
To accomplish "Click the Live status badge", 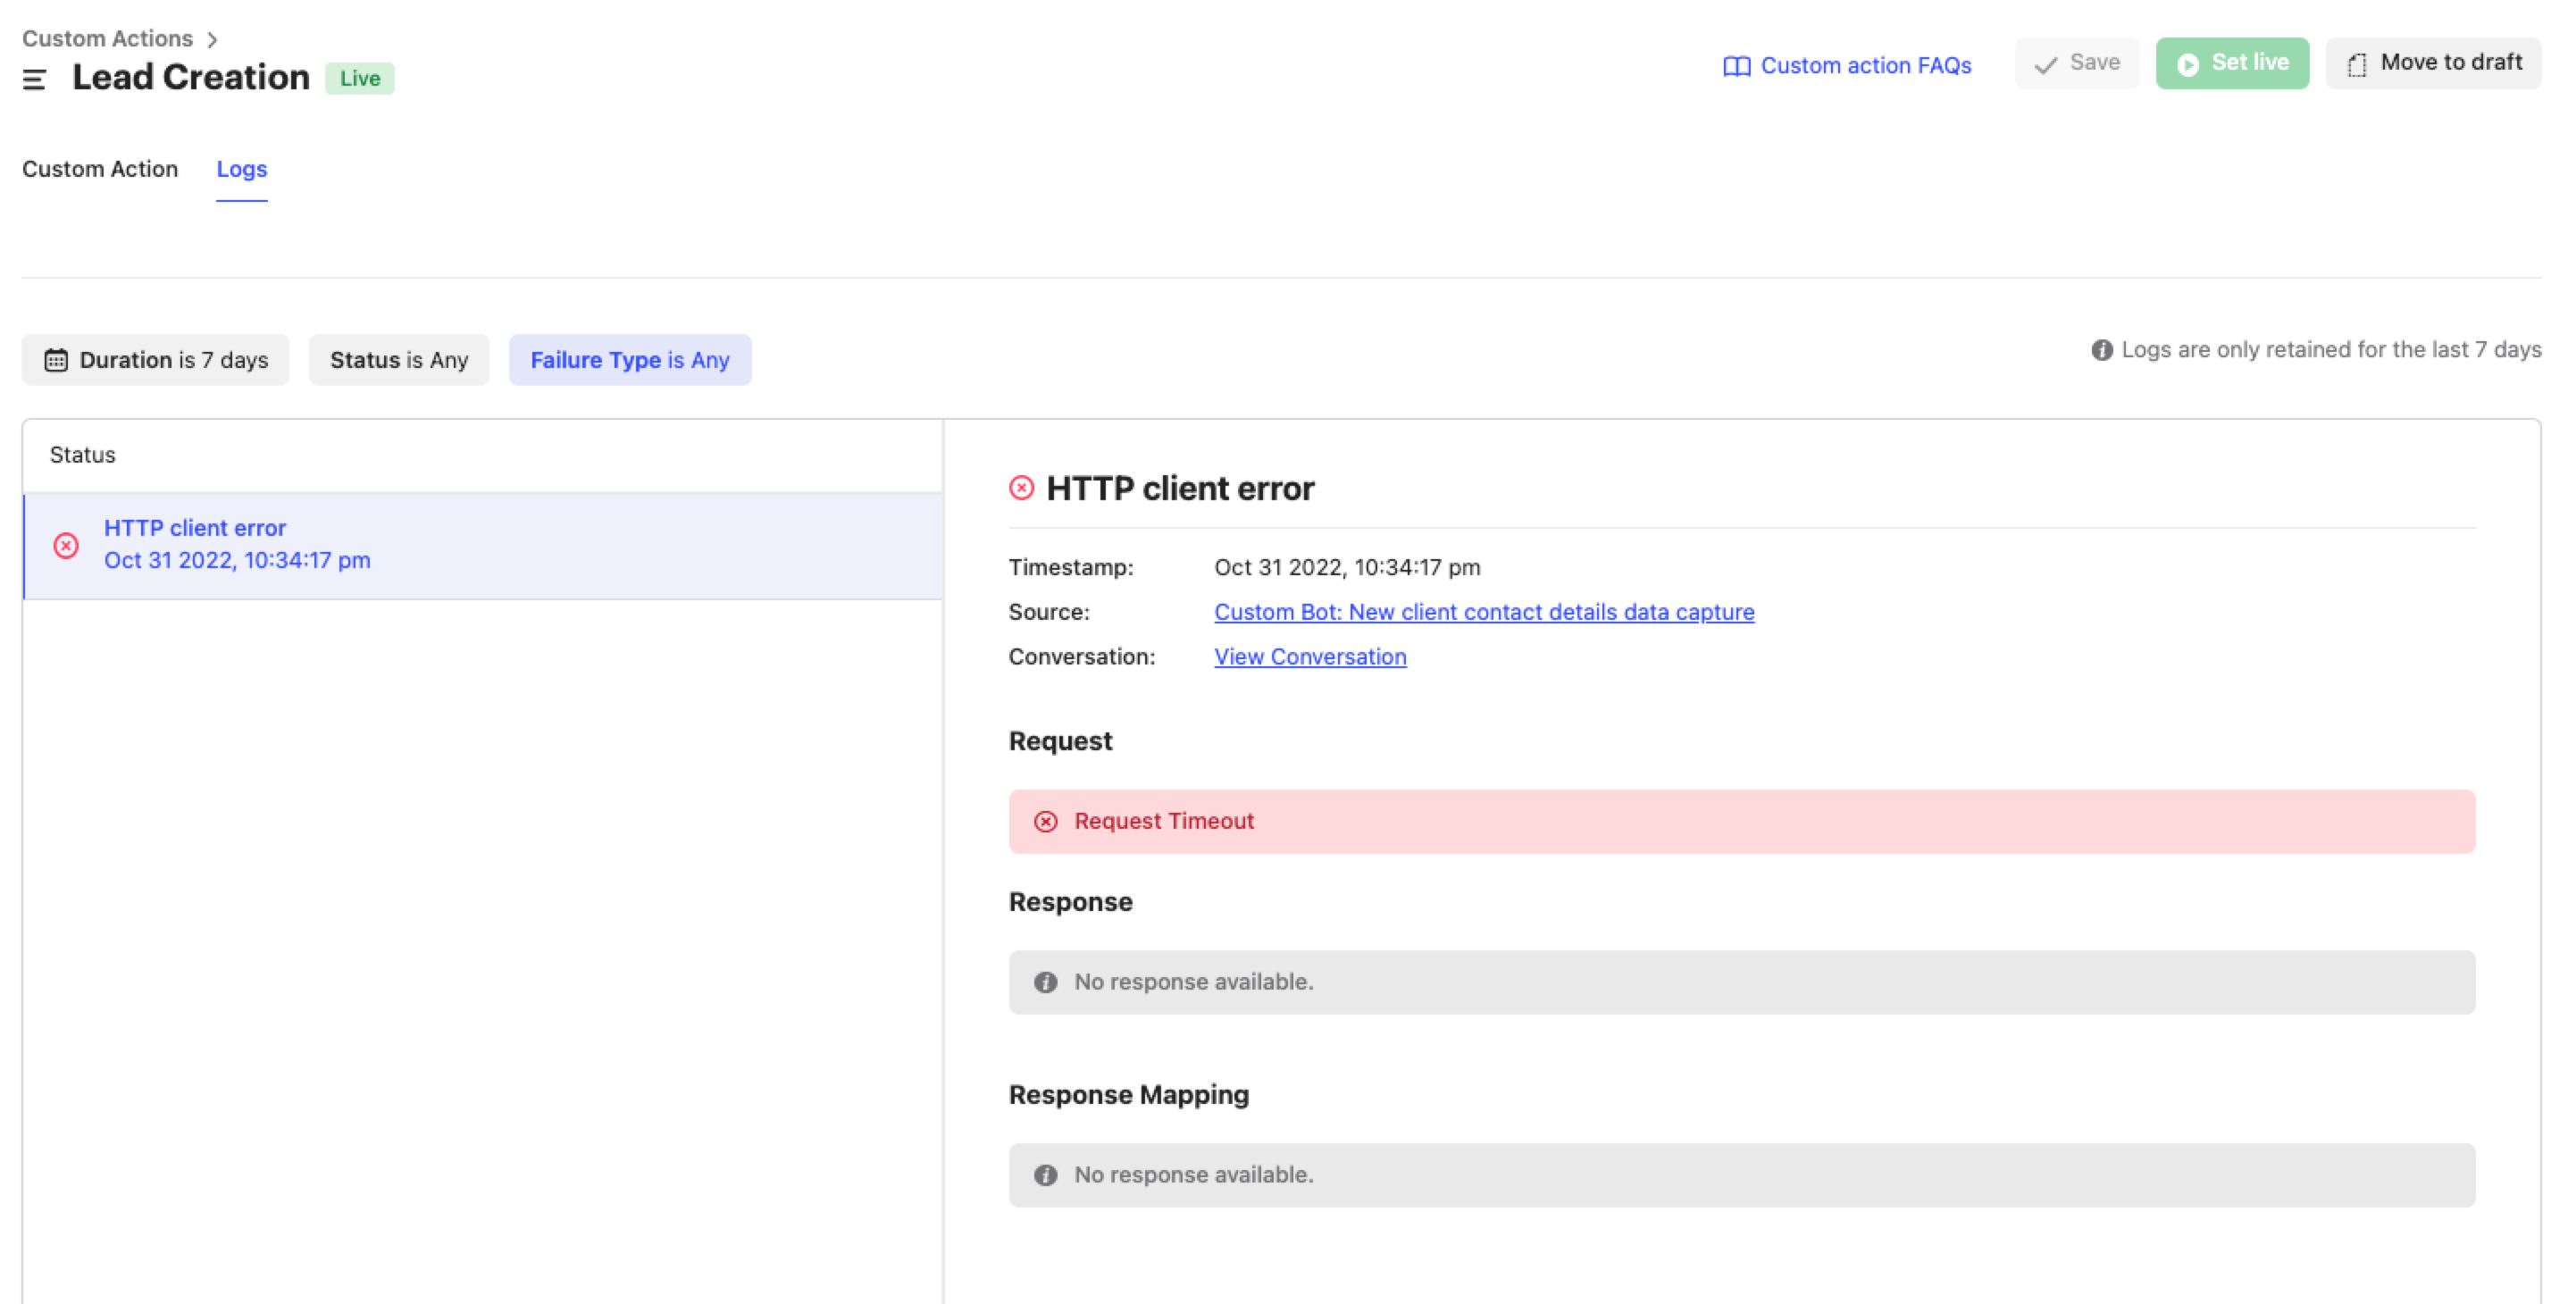I will click(360, 78).
